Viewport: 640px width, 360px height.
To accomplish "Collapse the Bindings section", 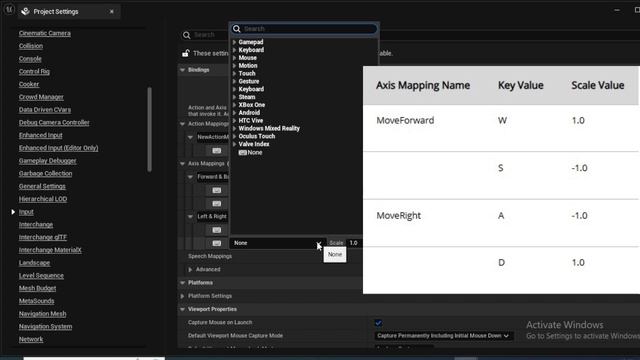I will pyautogui.click(x=182, y=70).
